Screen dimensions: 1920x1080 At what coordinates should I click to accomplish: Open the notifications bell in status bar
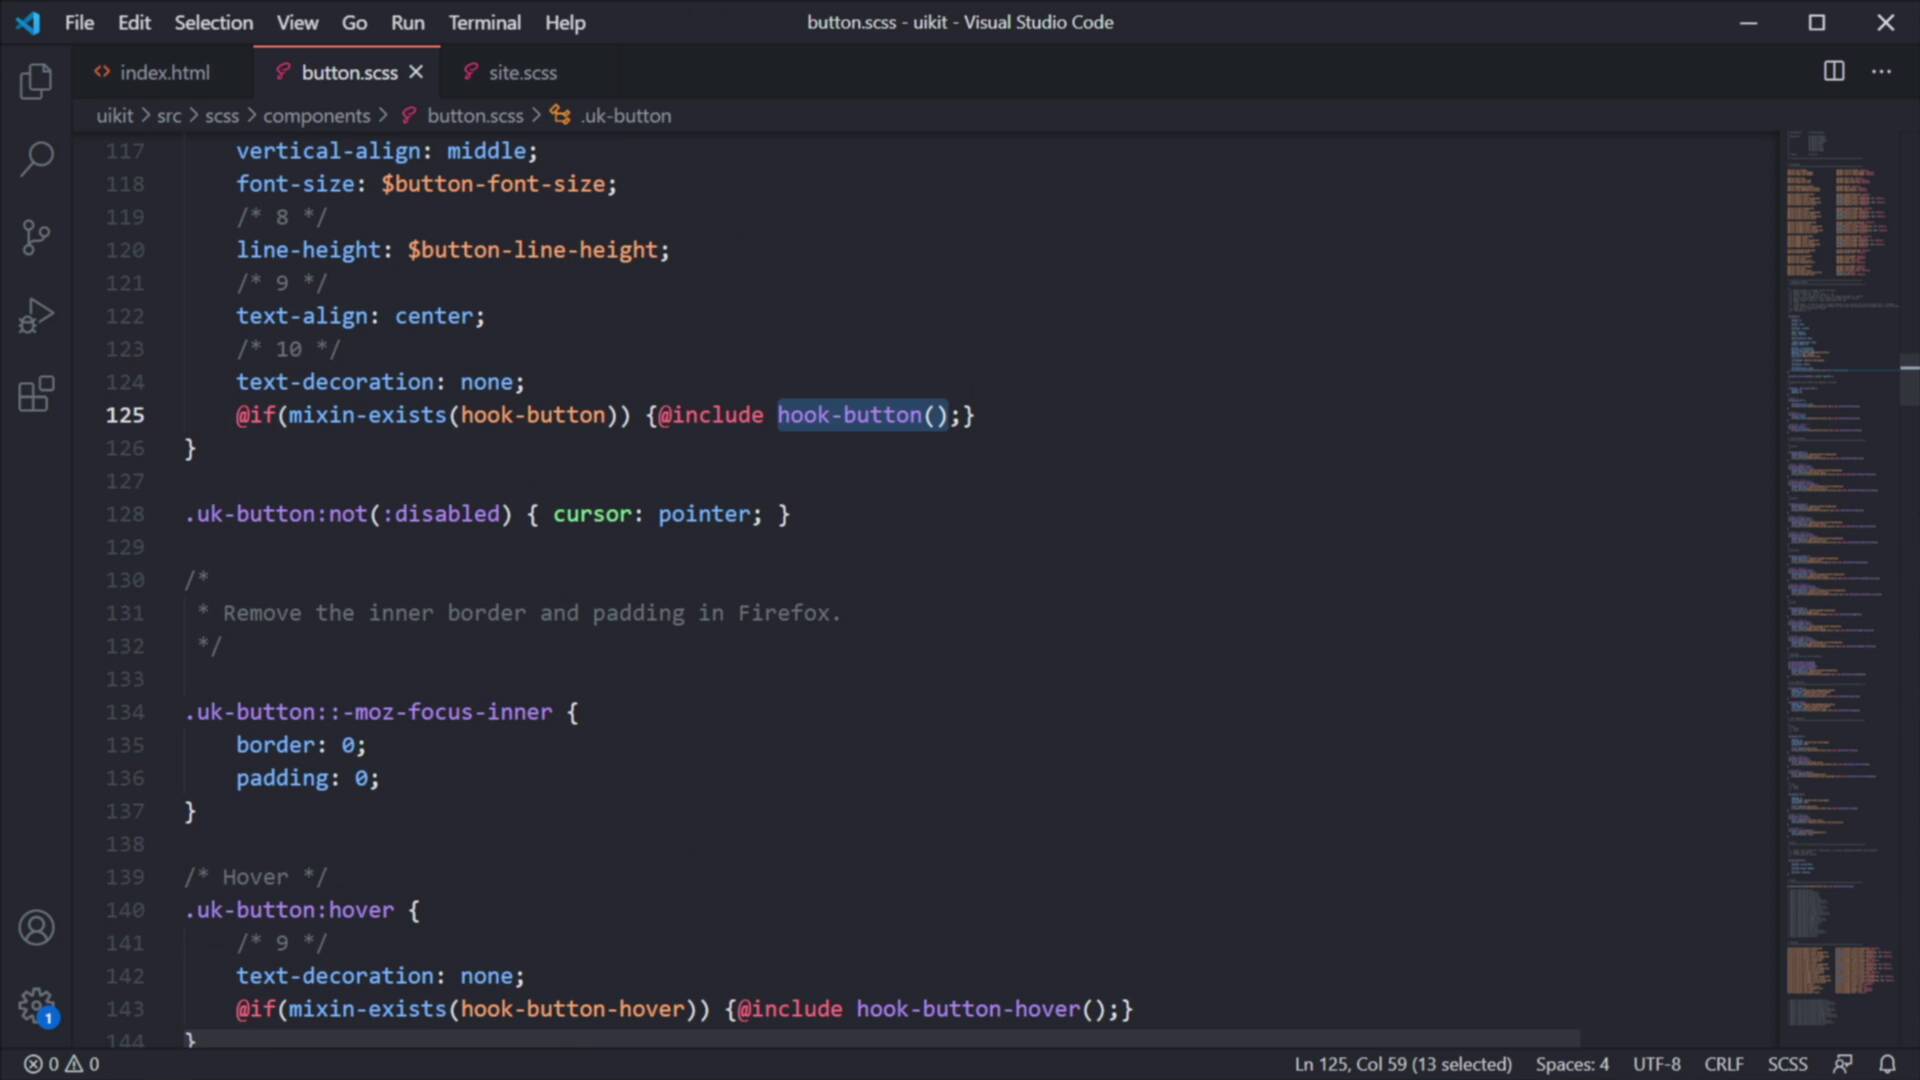click(x=1887, y=1064)
